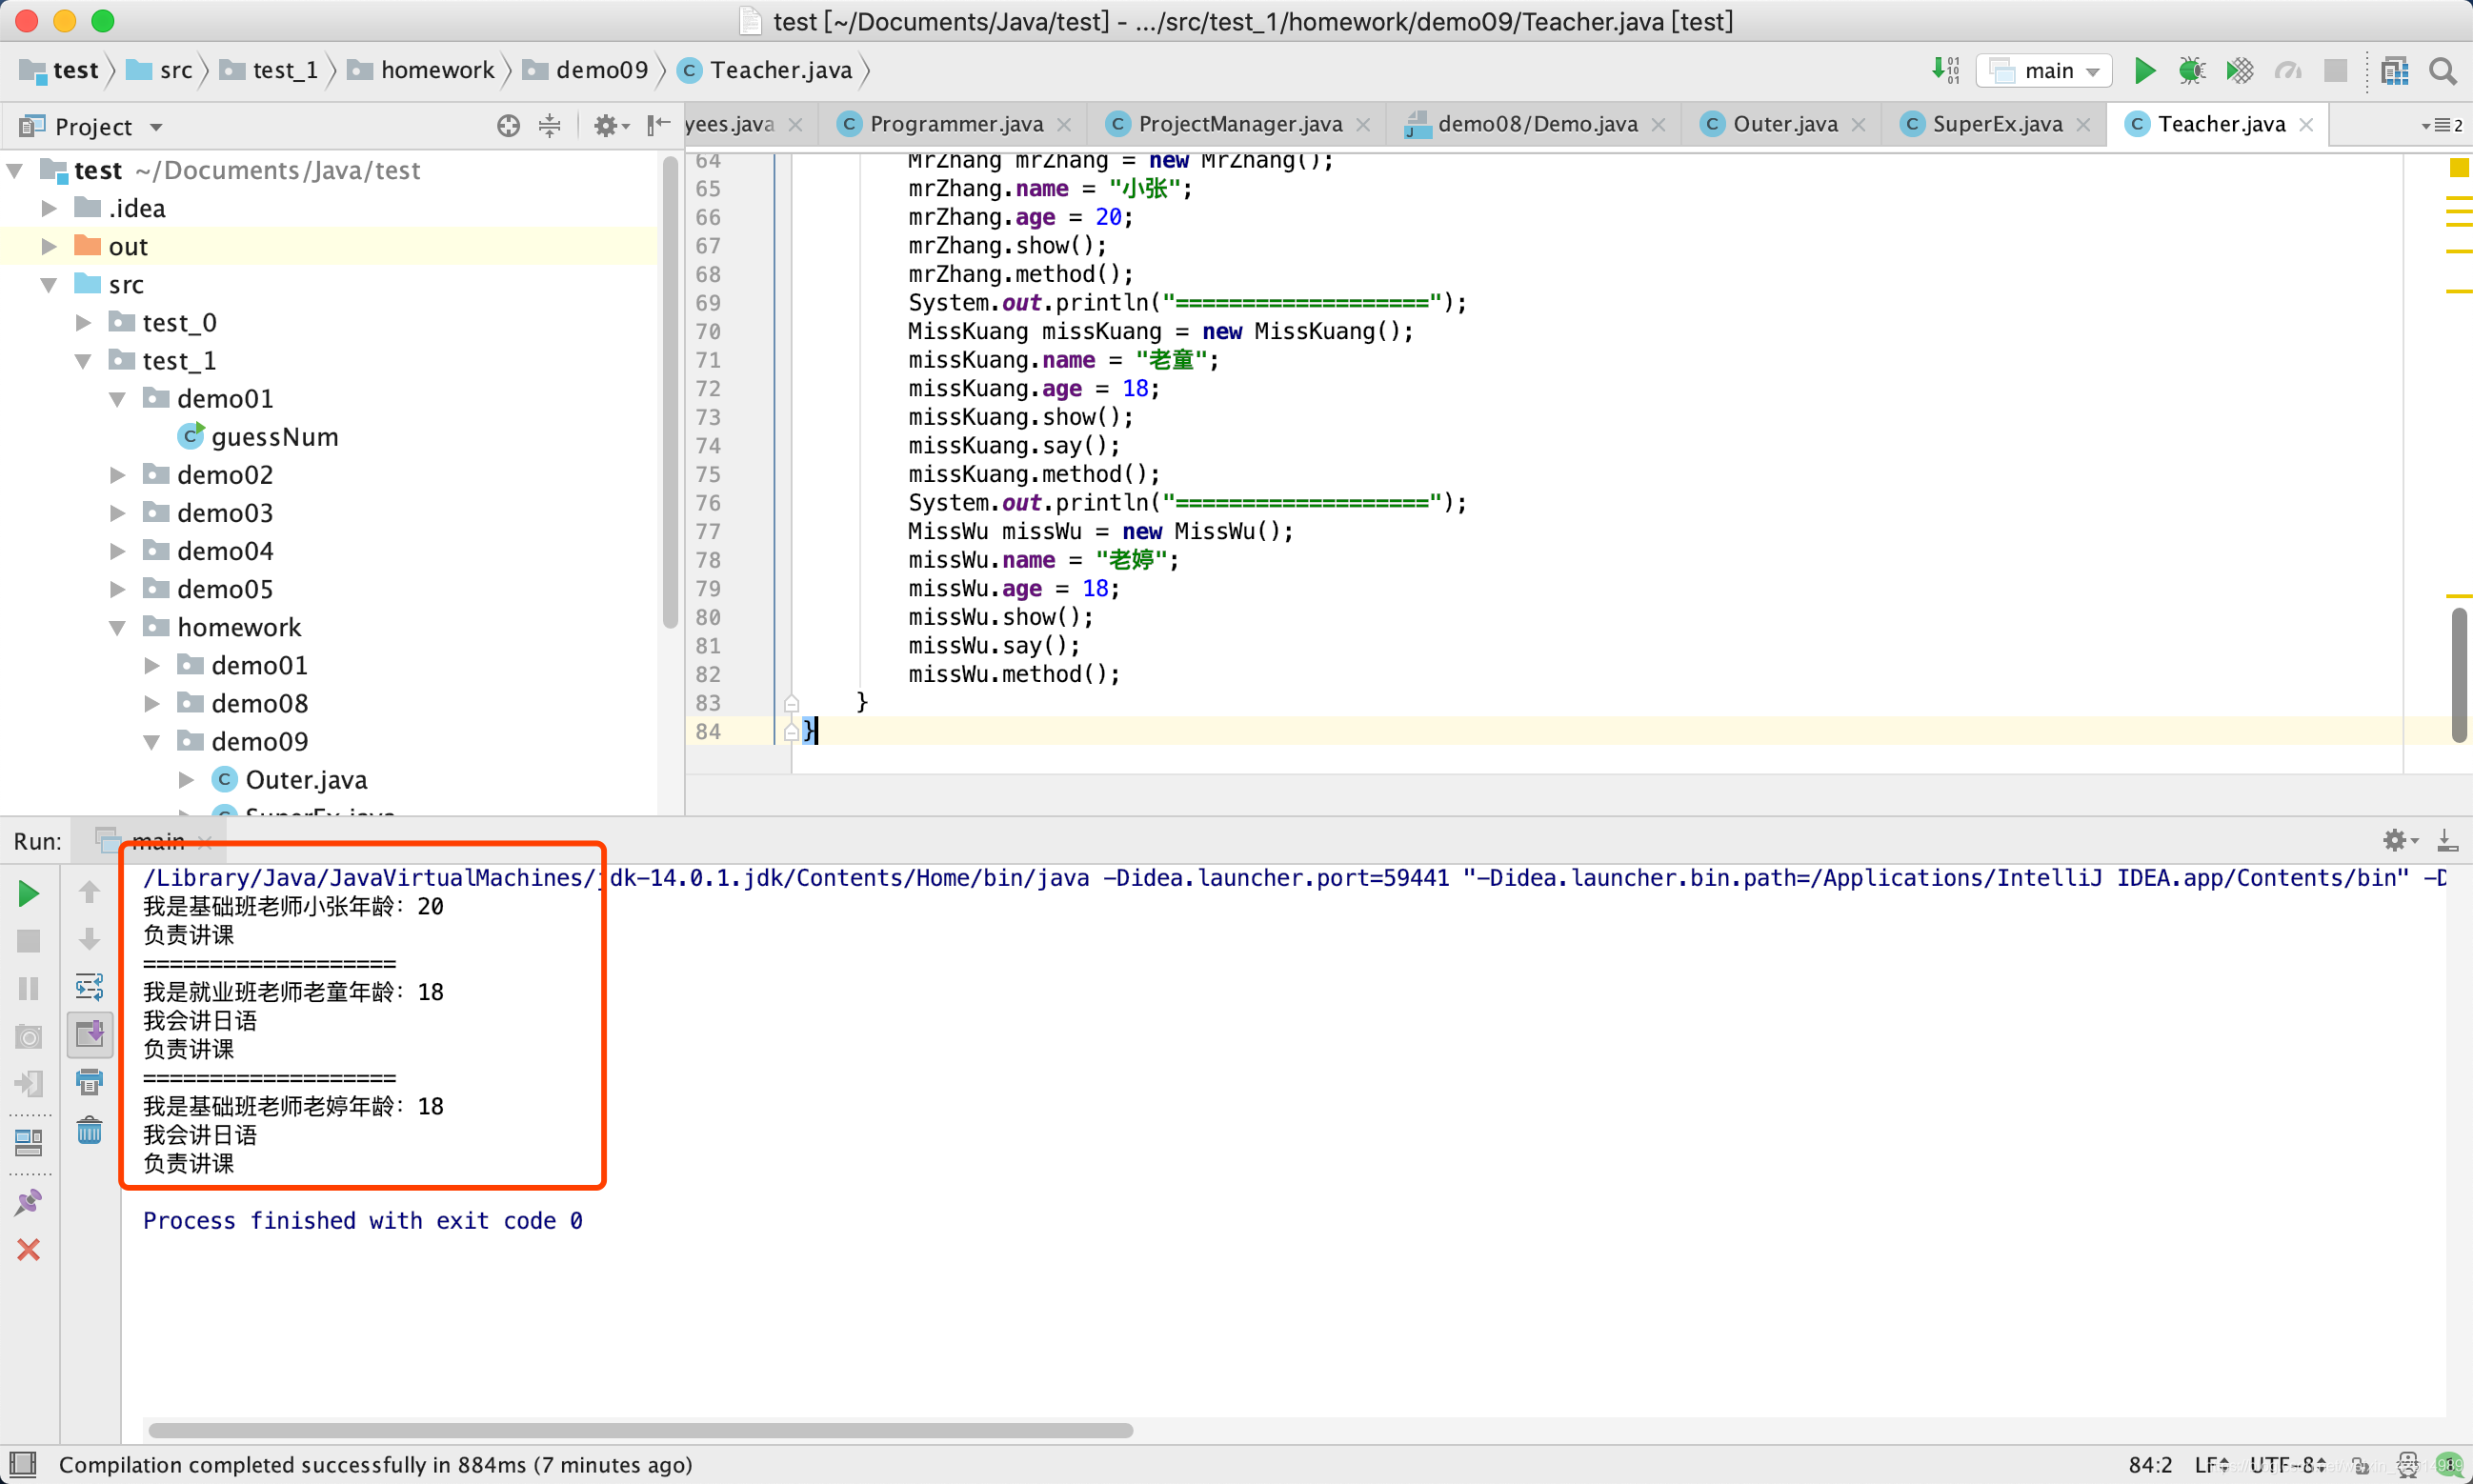Click the build project hammer-arrow icon
The height and width of the screenshot is (1484, 2473).
pos(1946,70)
